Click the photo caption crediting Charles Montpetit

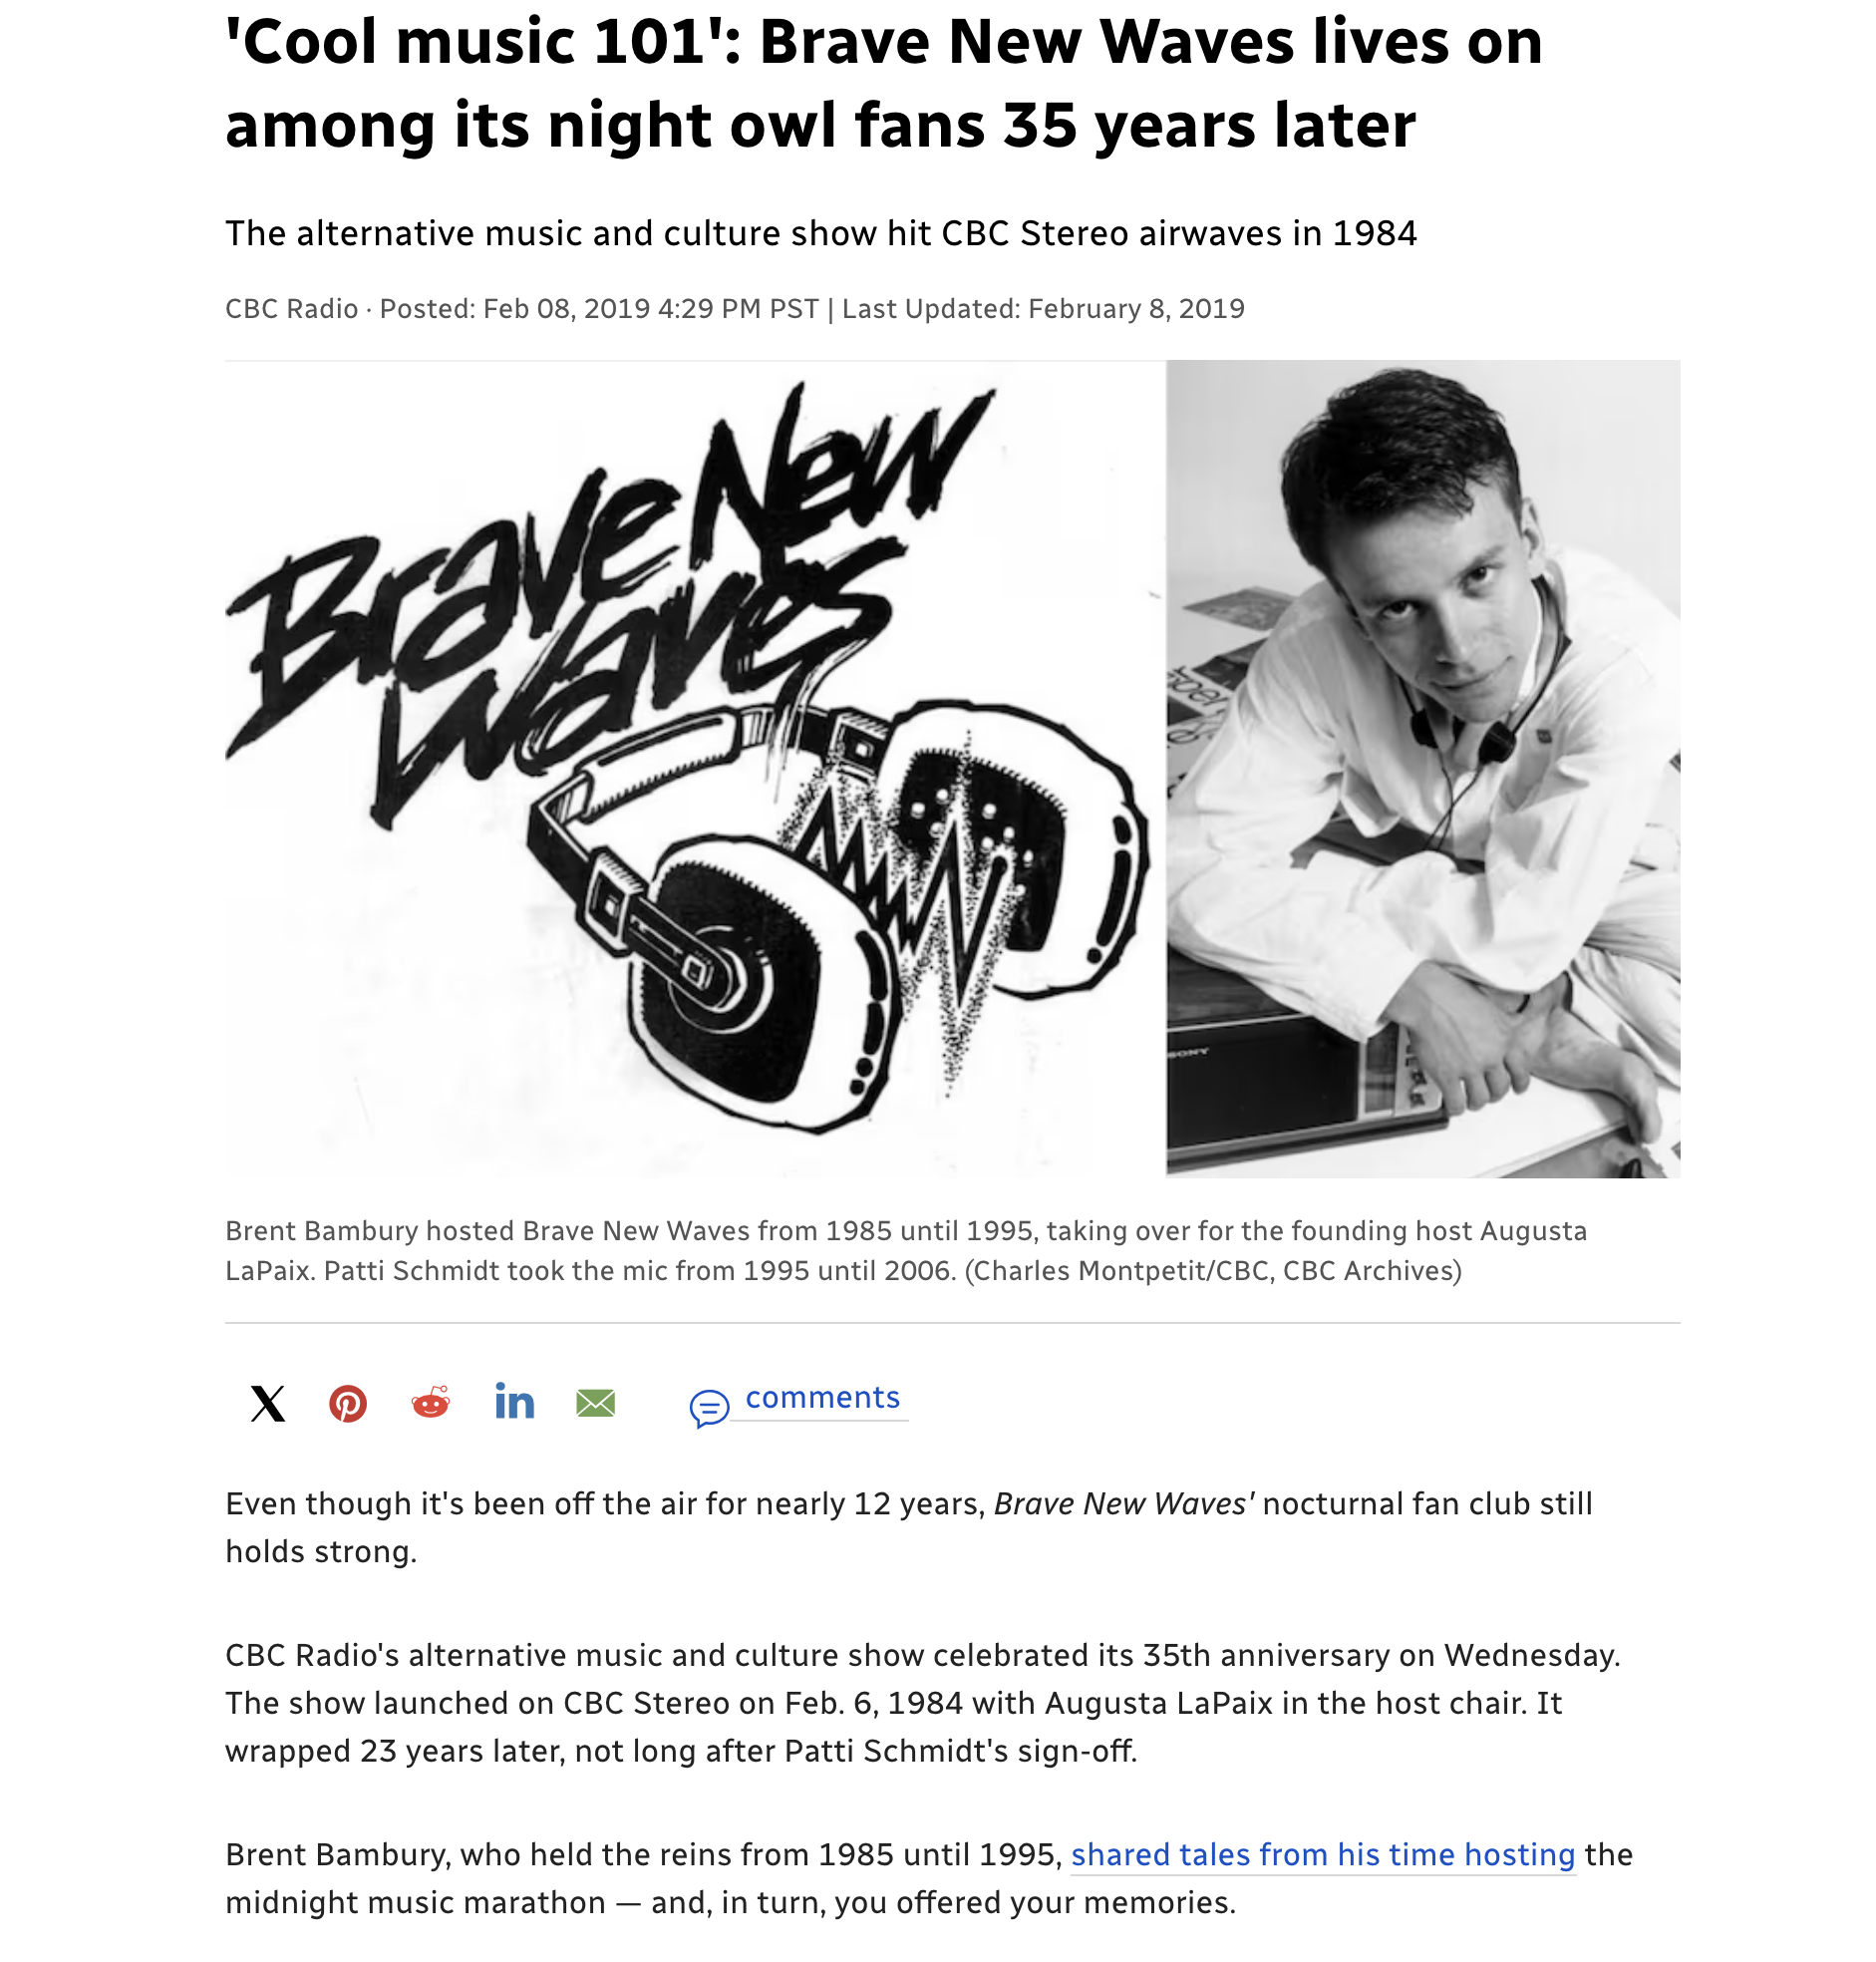pyautogui.click(x=905, y=1250)
